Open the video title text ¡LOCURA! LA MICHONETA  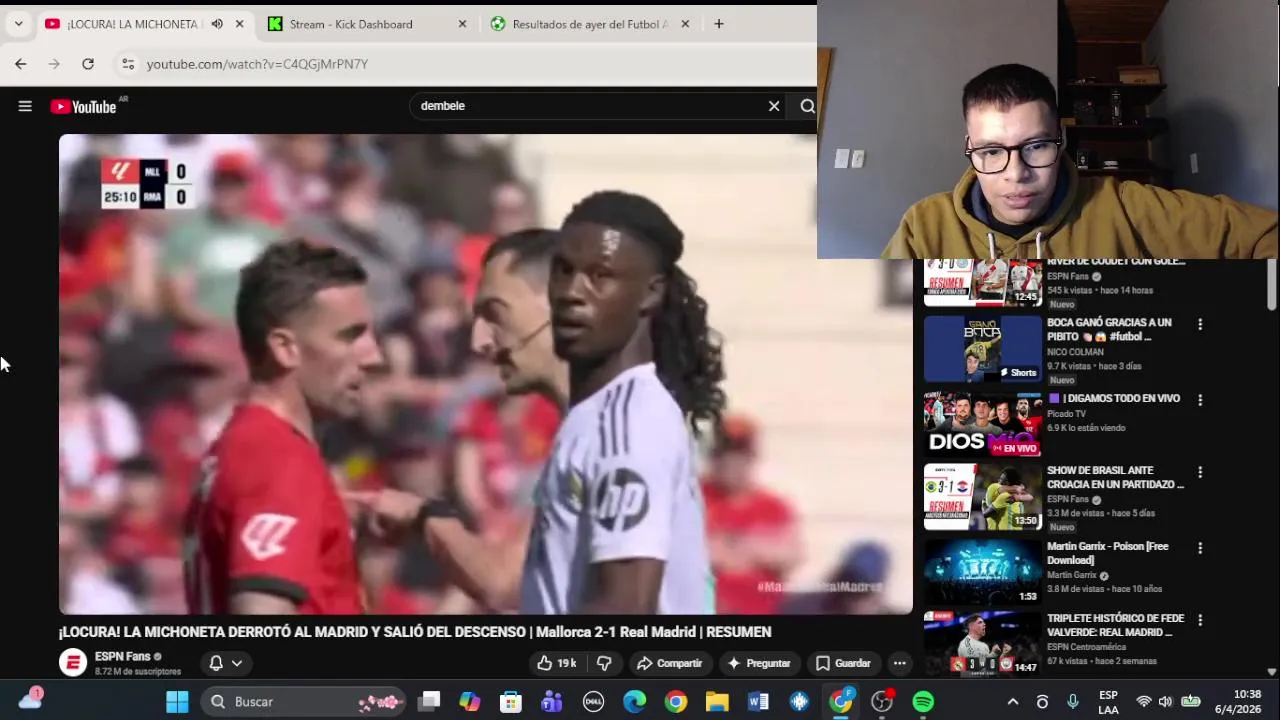[x=415, y=632]
